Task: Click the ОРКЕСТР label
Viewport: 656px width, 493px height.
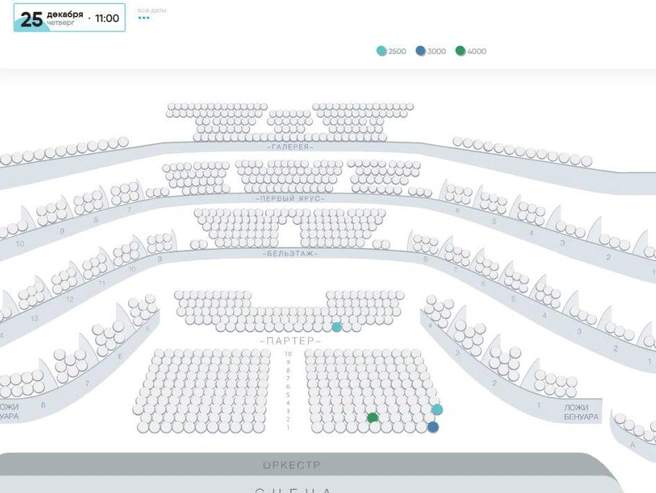Action: [292, 466]
